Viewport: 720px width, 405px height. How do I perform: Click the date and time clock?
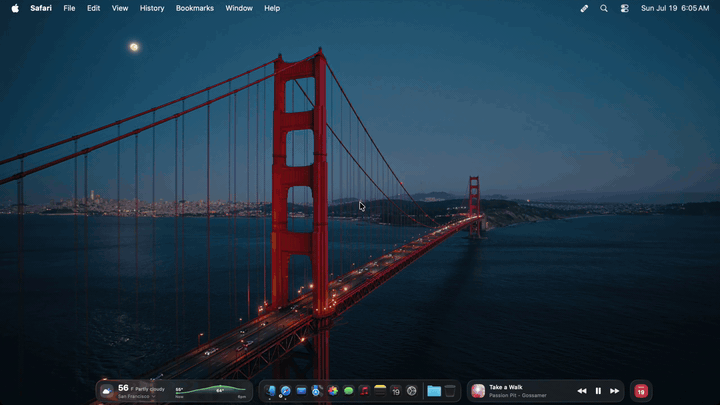point(675,8)
